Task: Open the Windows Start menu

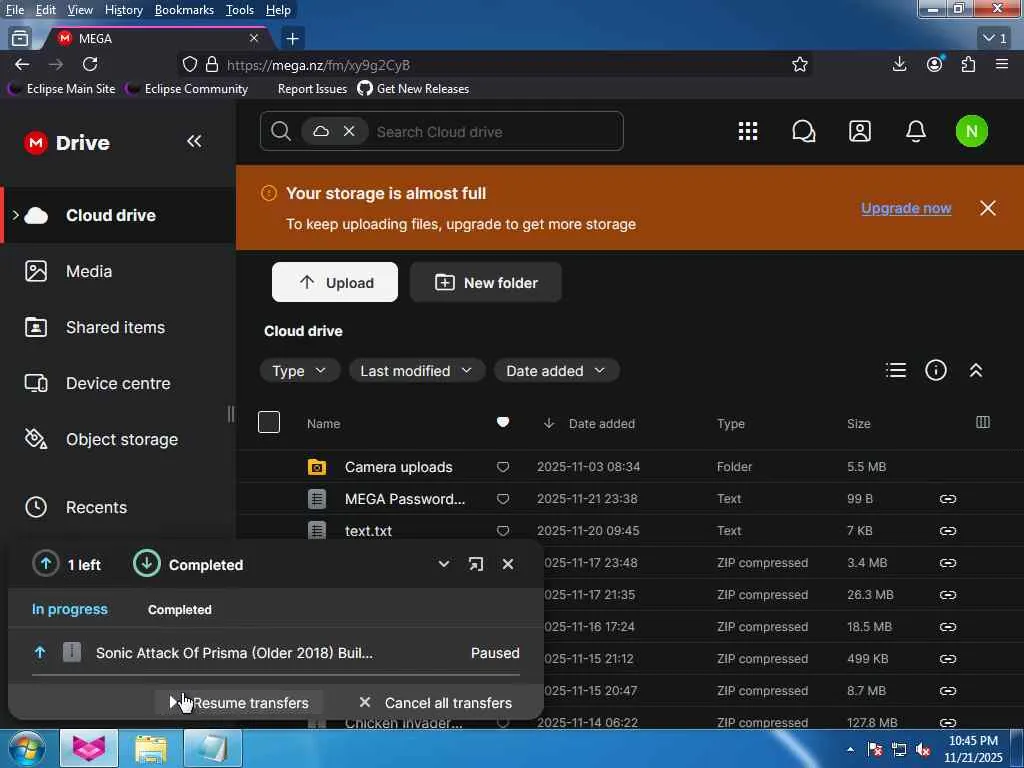Action: coord(26,749)
